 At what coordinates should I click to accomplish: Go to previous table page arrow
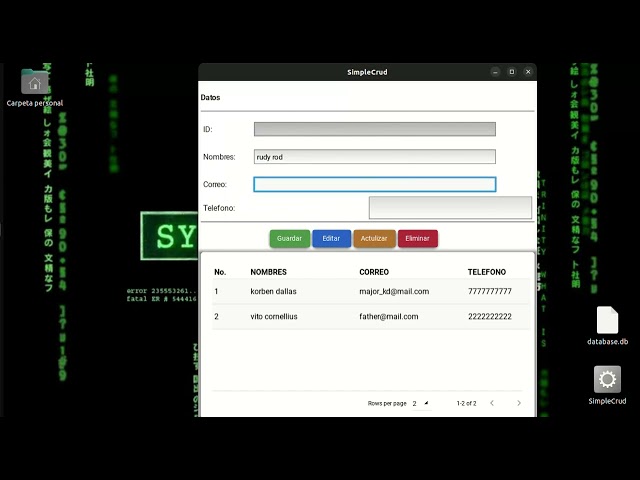click(492, 403)
